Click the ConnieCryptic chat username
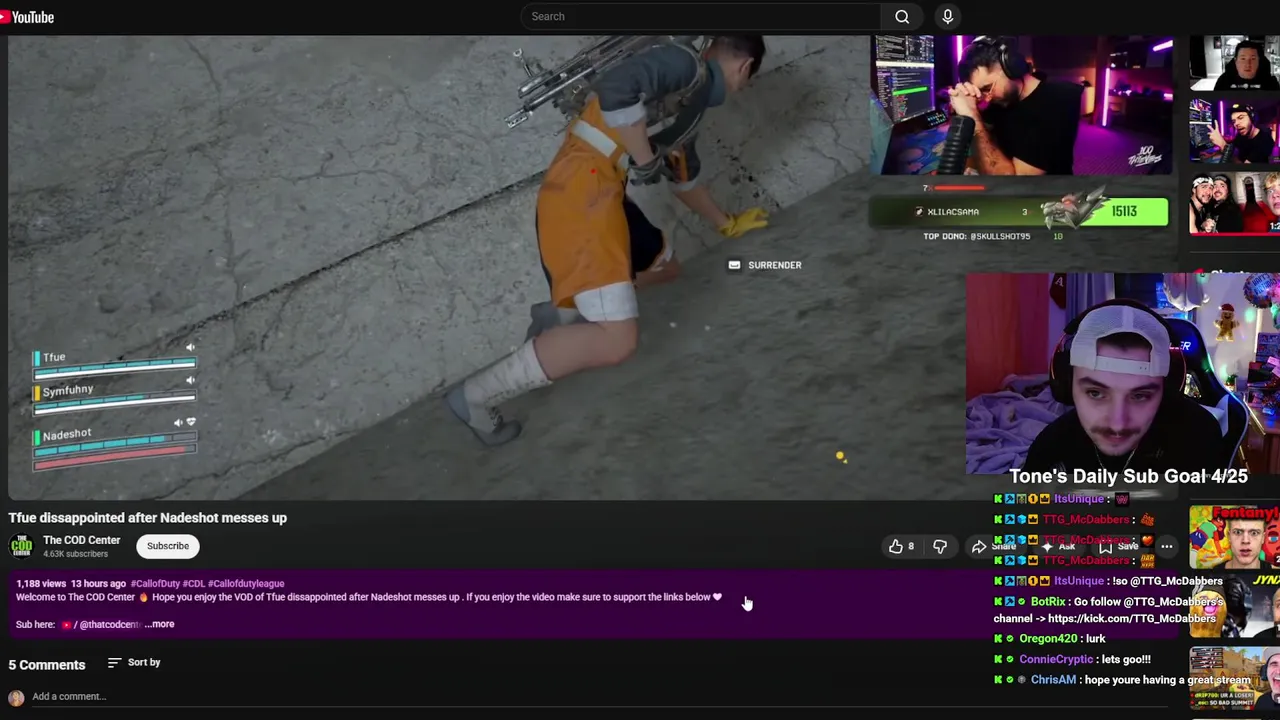 click(x=1056, y=660)
